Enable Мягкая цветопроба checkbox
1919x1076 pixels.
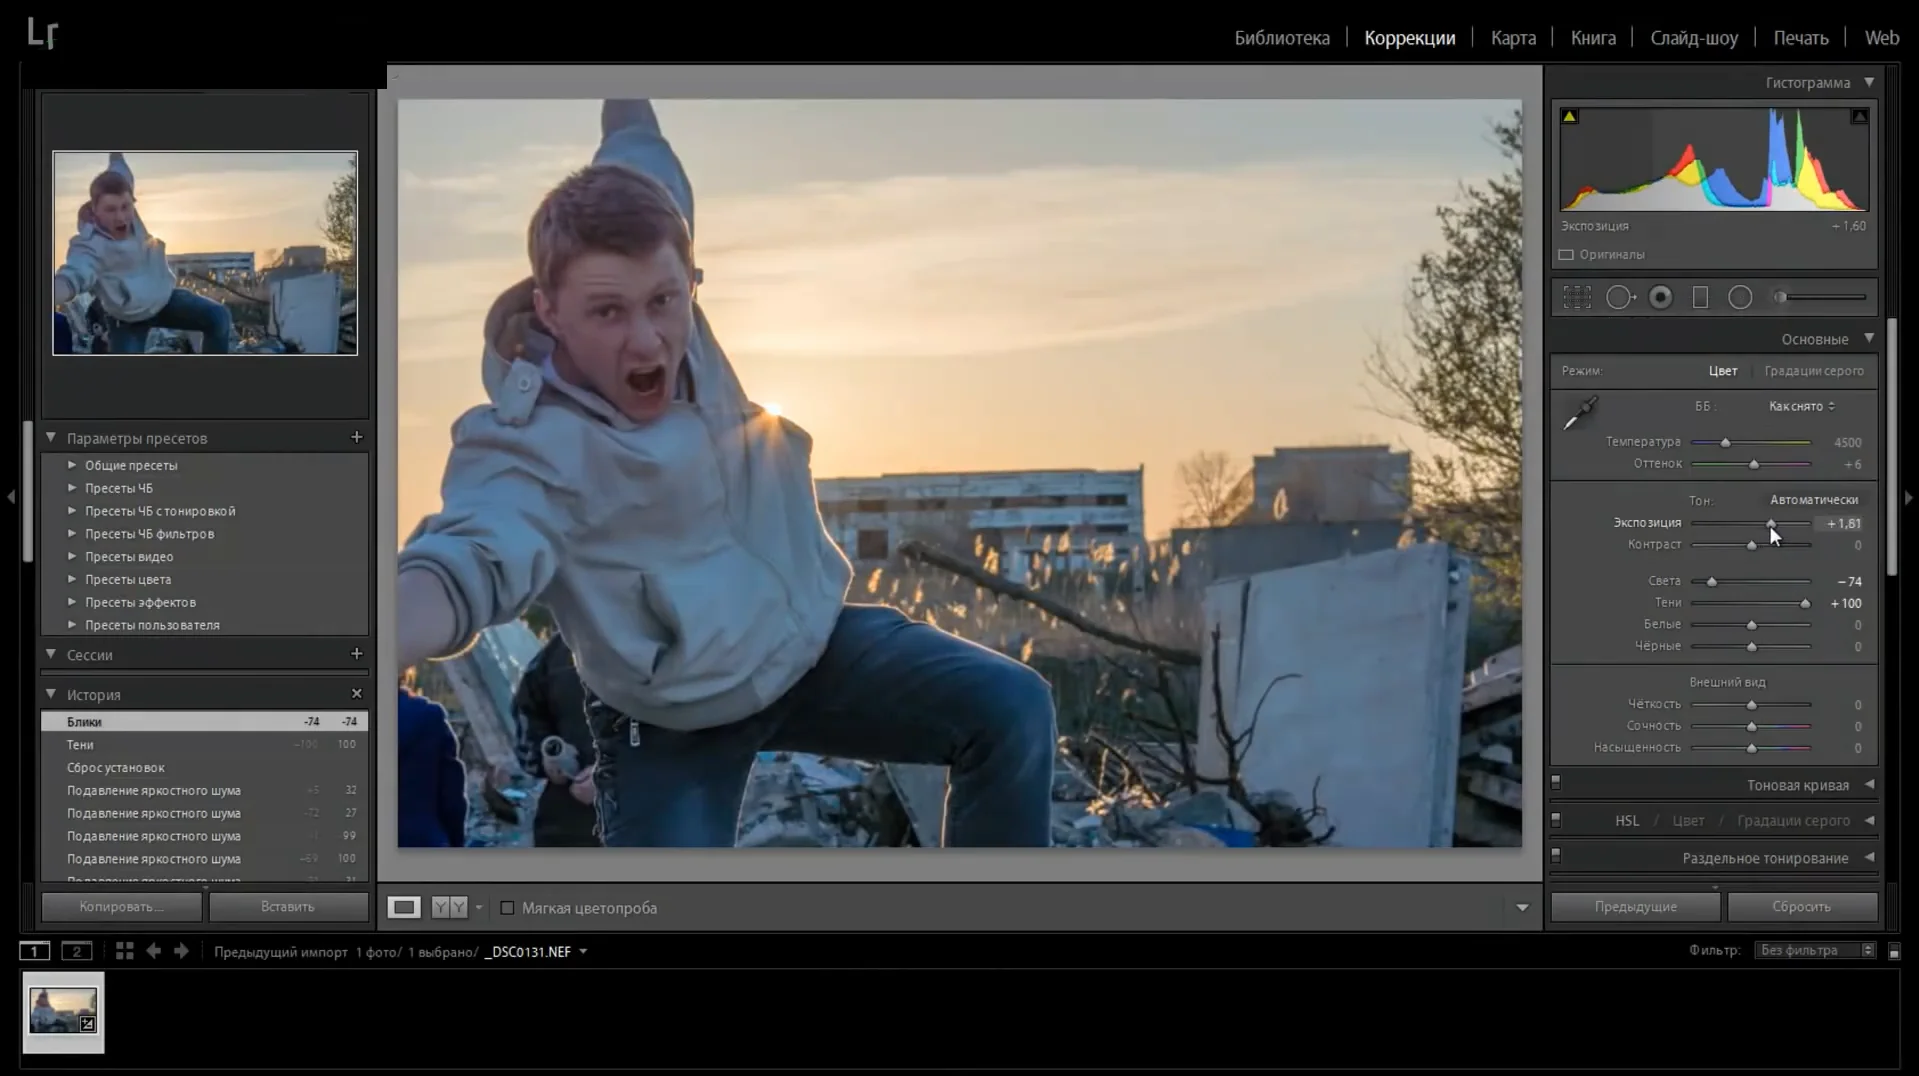[x=507, y=908]
